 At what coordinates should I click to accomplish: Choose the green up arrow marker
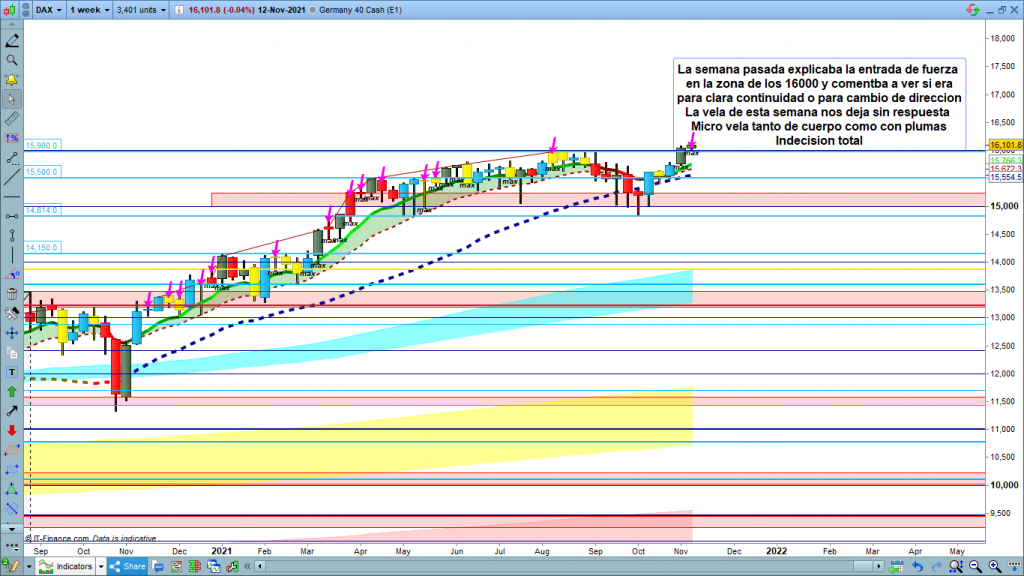pyautogui.click(x=11, y=391)
